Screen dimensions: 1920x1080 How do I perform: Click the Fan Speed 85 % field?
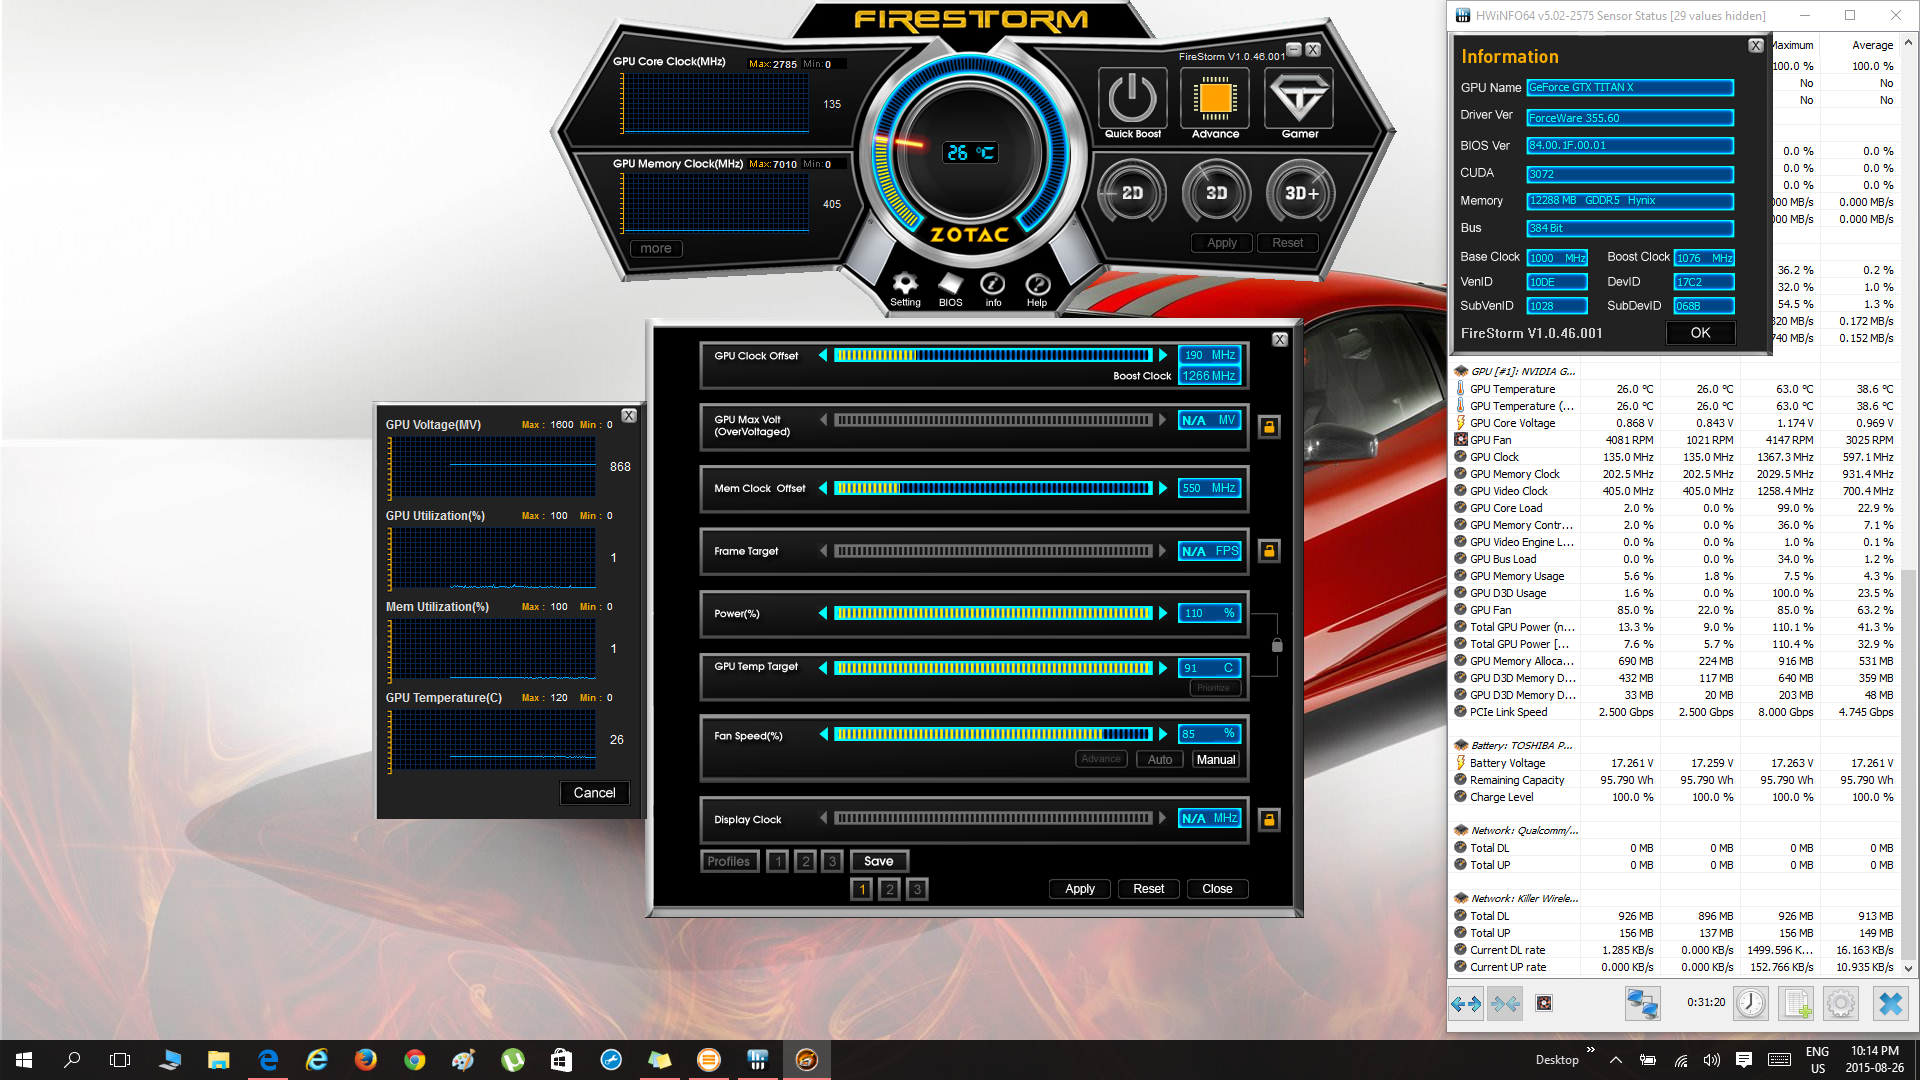click(1209, 734)
